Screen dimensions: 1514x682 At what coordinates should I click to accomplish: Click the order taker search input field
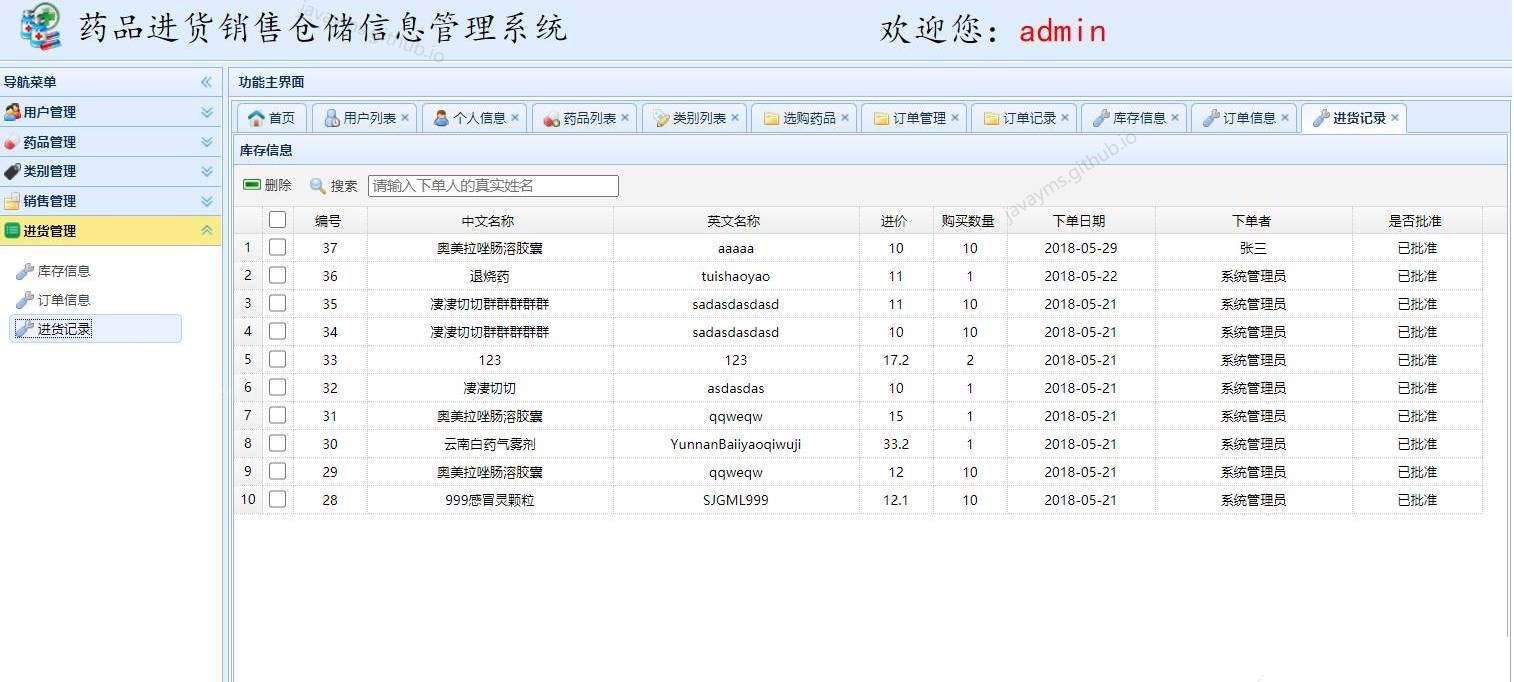(492, 185)
